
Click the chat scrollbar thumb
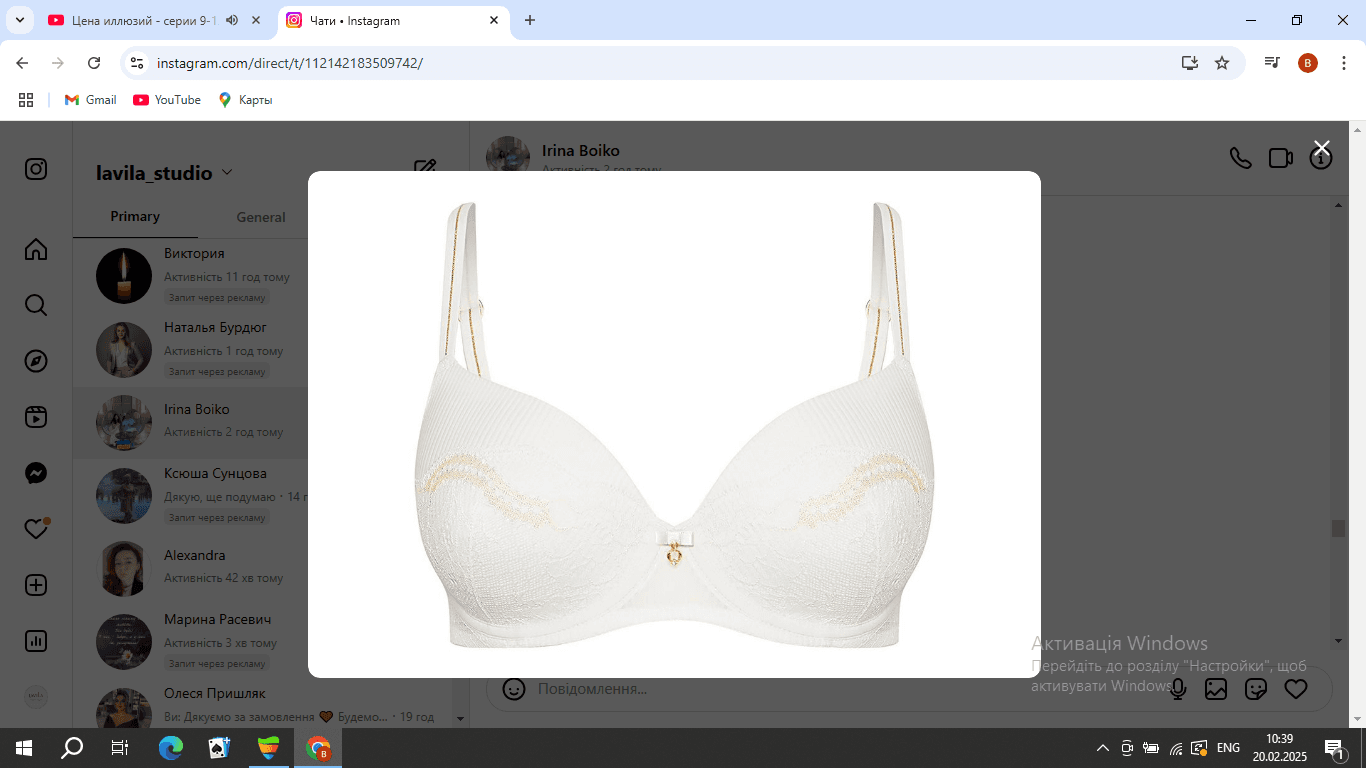pyautogui.click(x=1338, y=528)
